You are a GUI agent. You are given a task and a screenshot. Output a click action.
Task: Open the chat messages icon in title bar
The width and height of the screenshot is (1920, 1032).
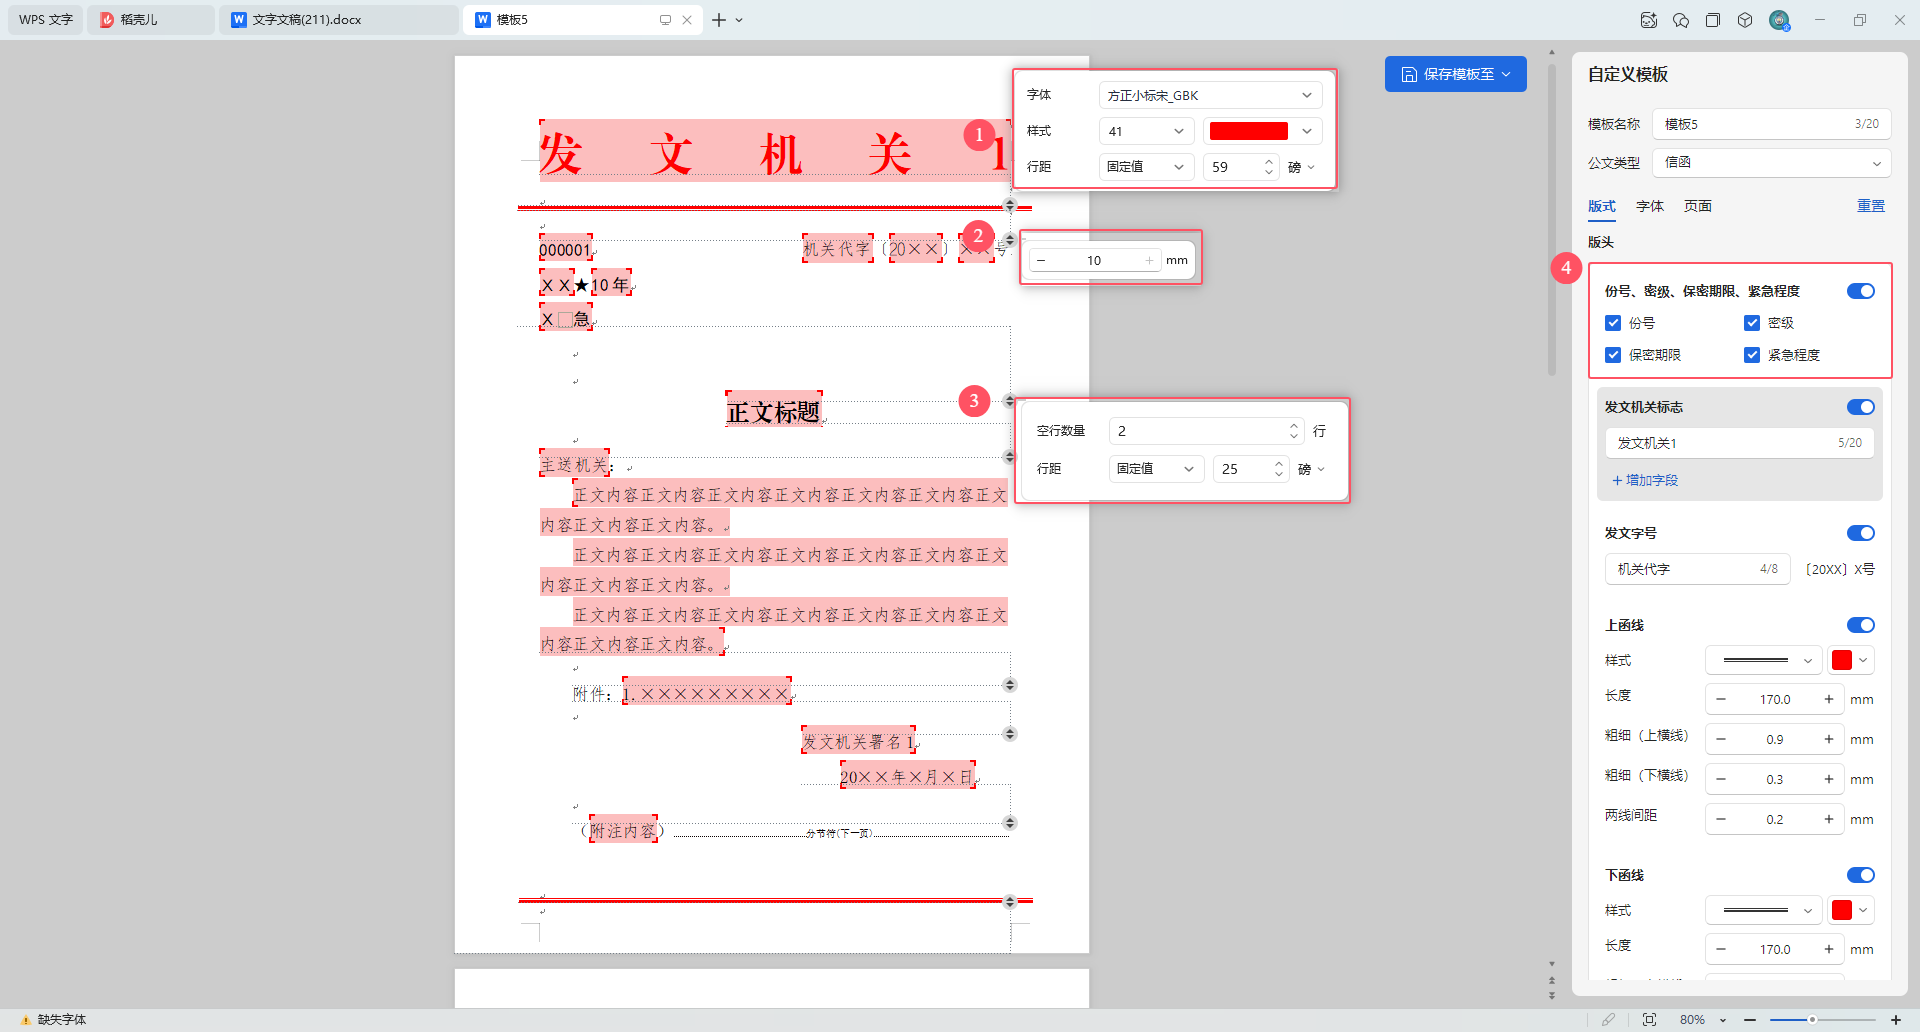tap(1681, 20)
